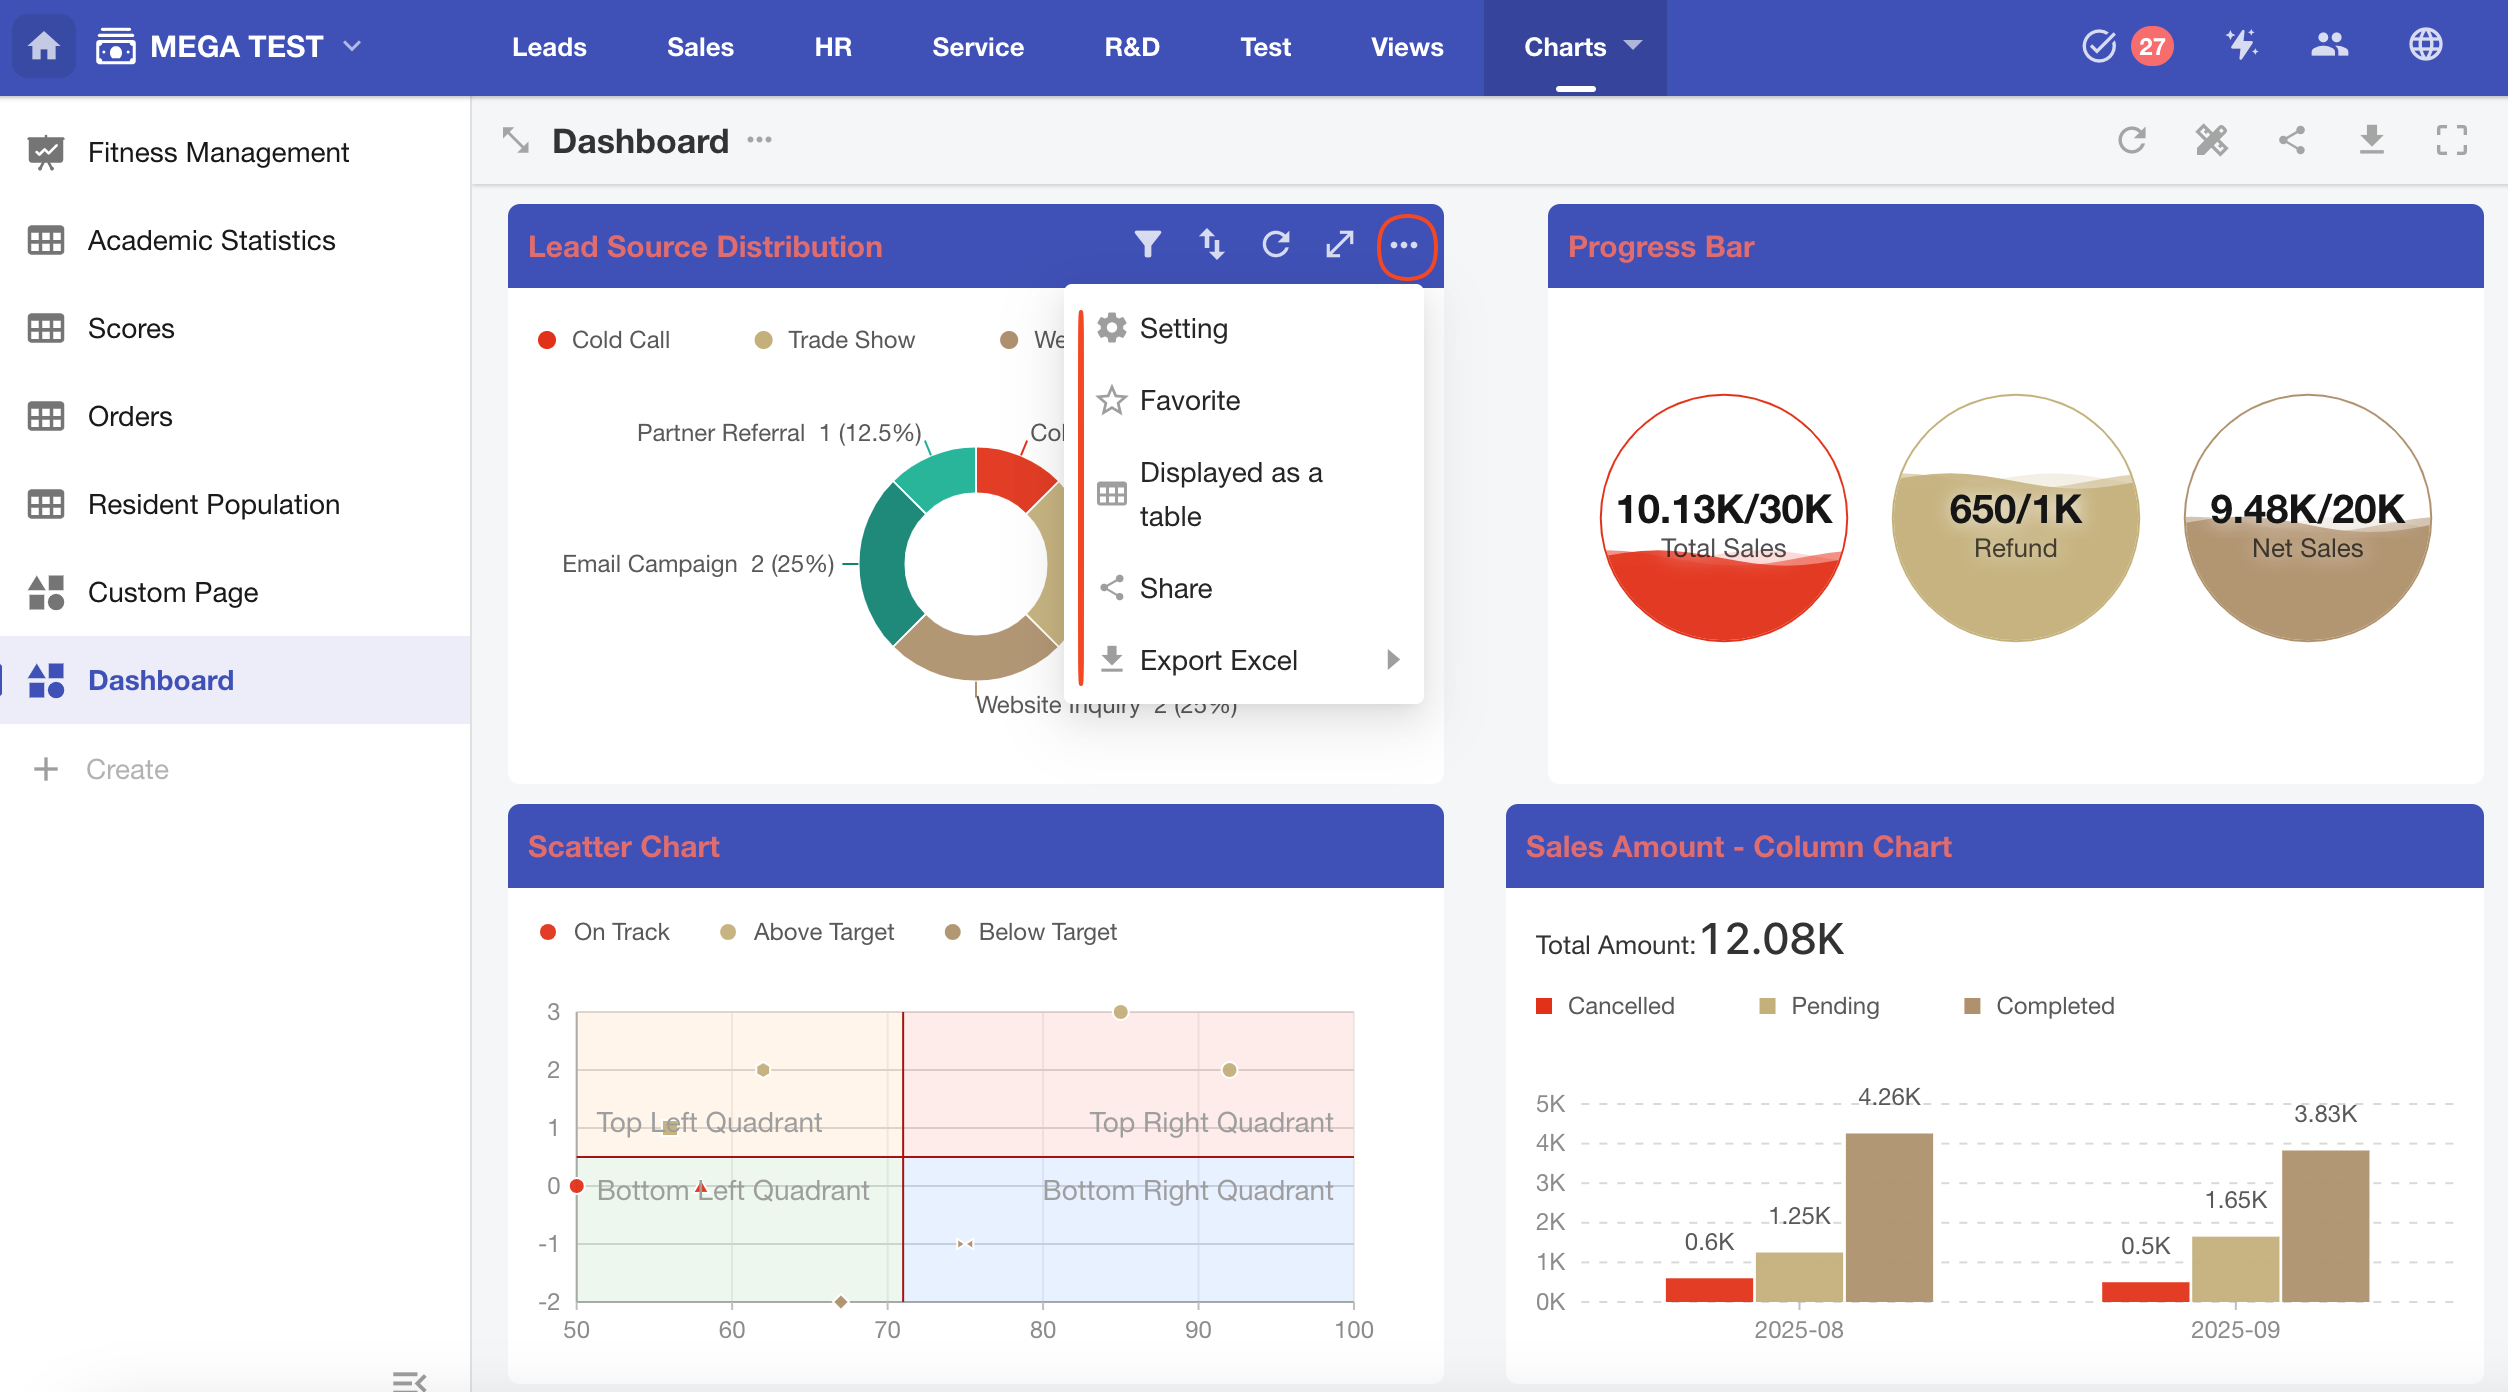Click Create in the left sidebar
The height and width of the screenshot is (1392, 2508).
tap(127, 769)
